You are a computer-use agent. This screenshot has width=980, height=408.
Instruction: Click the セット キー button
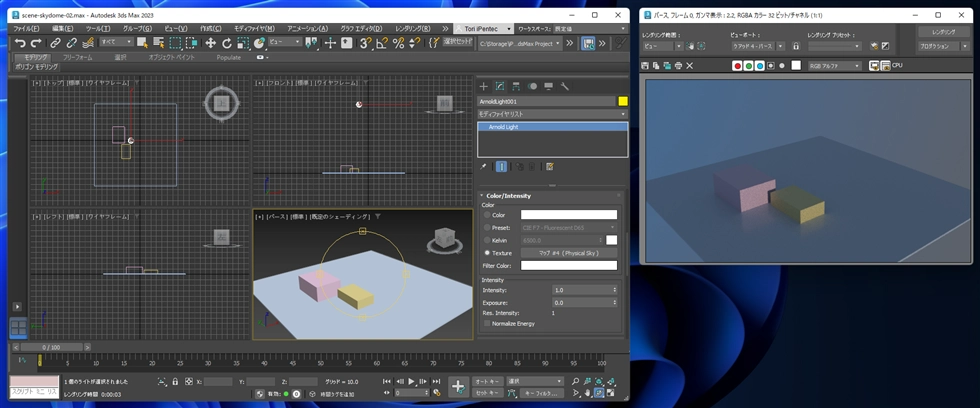(488, 393)
